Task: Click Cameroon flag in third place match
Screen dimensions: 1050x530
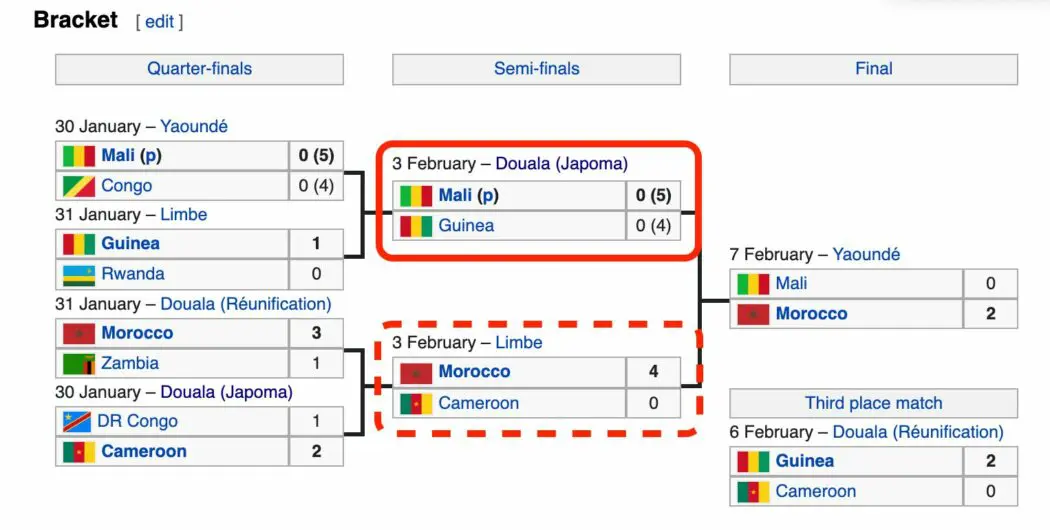Action: coord(753,492)
